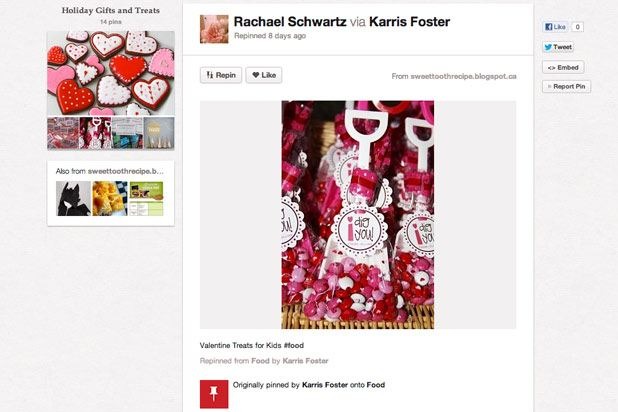Click the Repin button

pos(221,75)
